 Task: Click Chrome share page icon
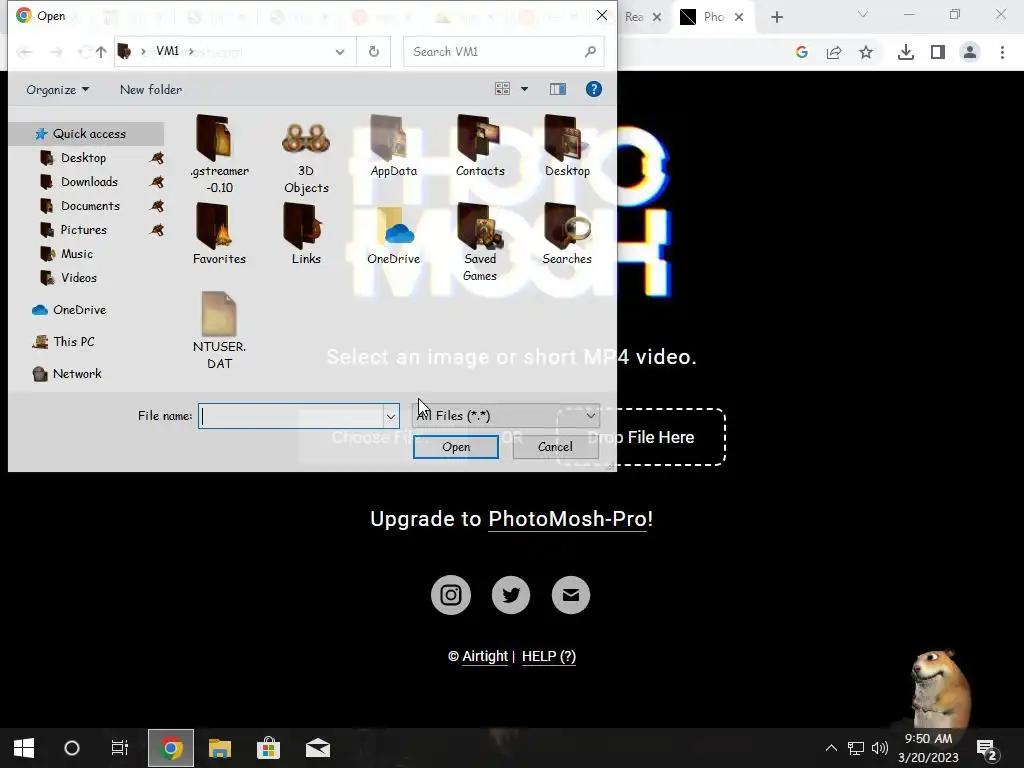click(834, 52)
